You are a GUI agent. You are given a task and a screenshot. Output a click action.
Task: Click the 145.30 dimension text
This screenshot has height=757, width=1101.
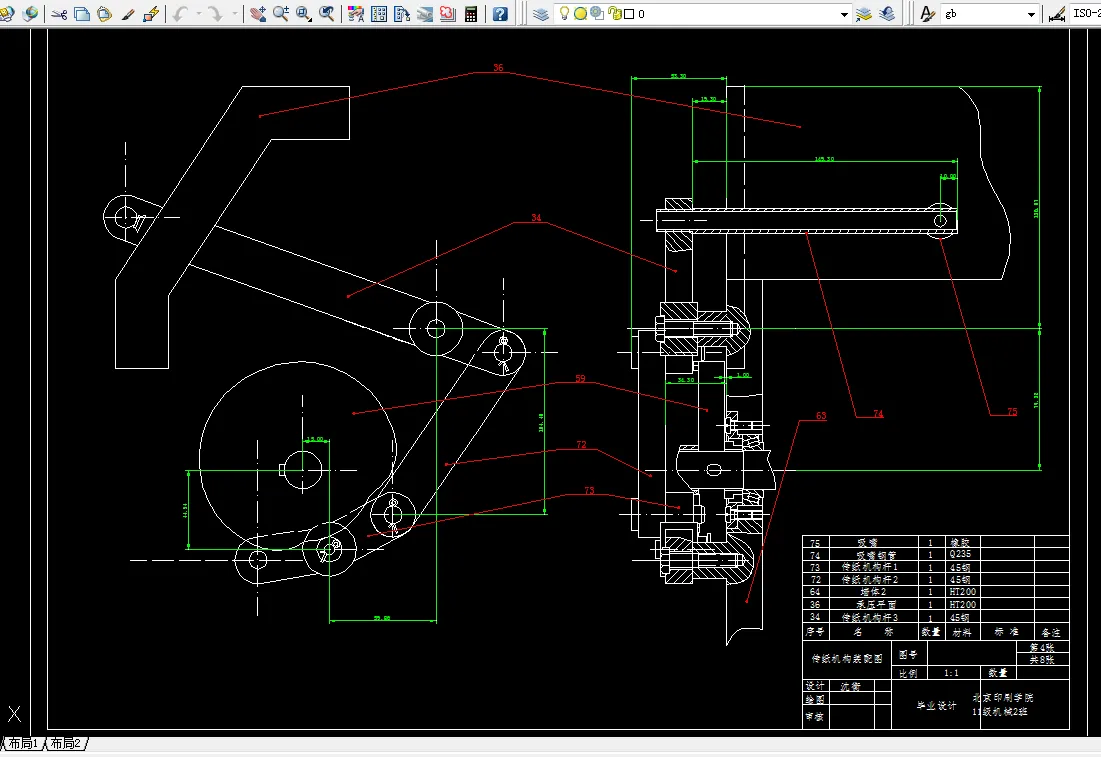pos(824,159)
